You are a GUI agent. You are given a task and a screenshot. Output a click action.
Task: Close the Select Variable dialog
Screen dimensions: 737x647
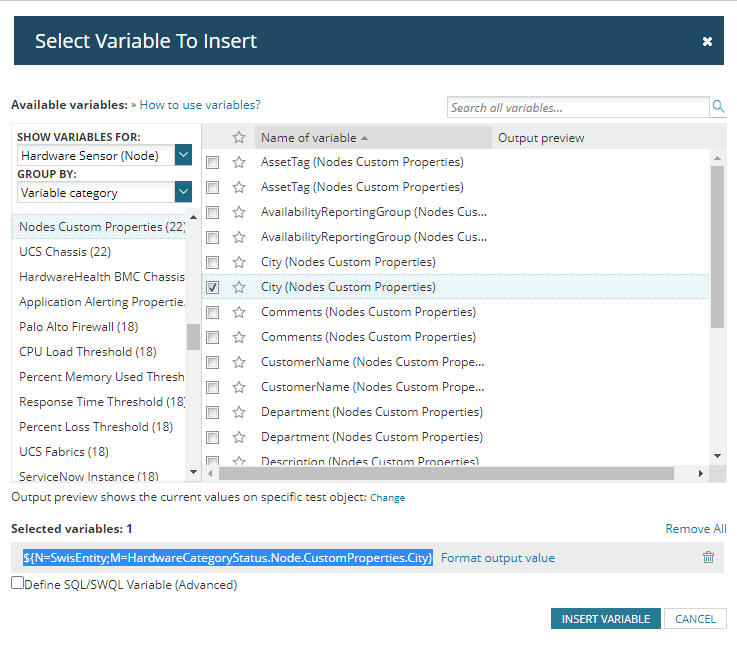707,42
